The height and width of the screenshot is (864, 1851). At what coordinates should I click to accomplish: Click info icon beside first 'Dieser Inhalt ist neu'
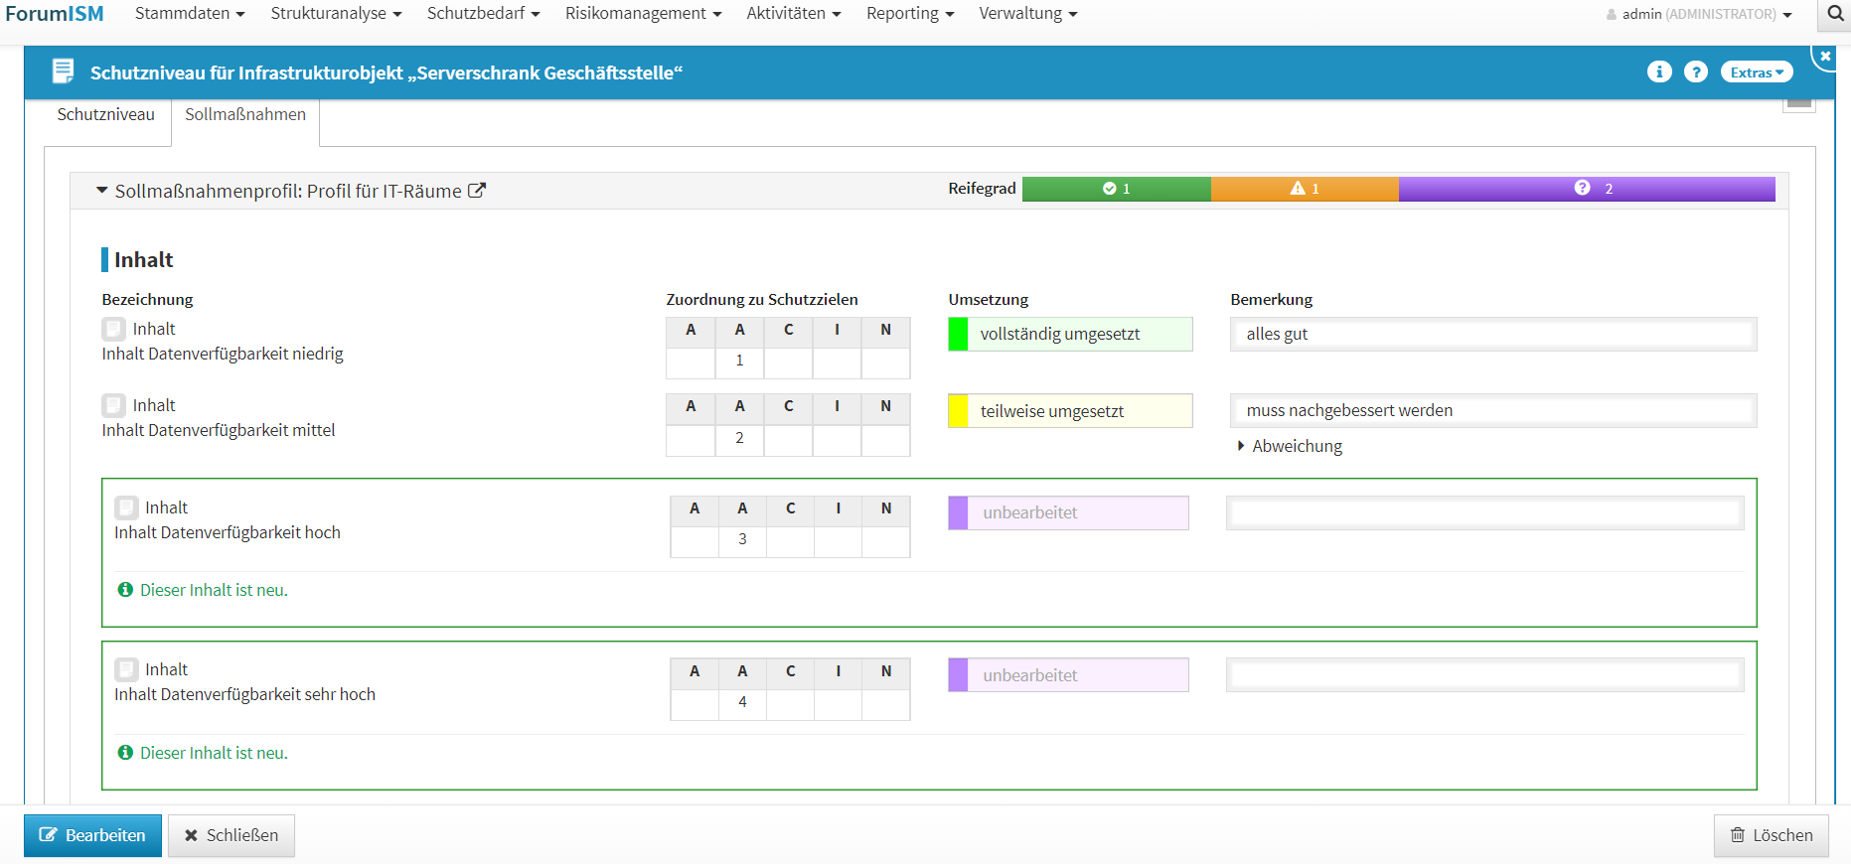coord(125,590)
